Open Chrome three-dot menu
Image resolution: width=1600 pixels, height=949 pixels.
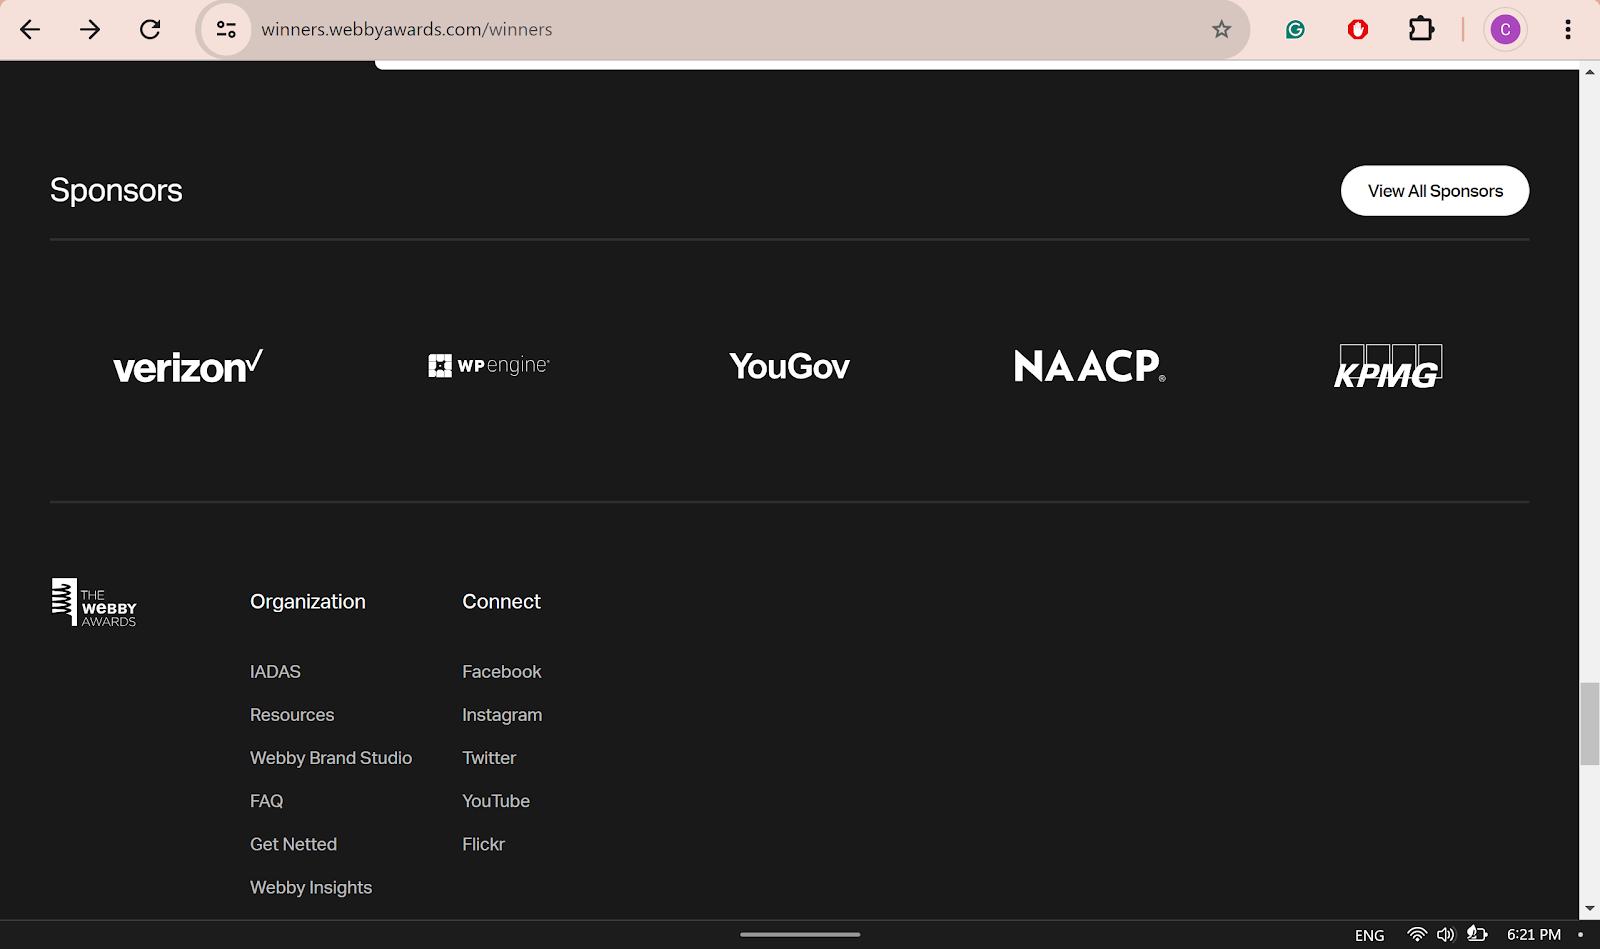pos(1567,30)
